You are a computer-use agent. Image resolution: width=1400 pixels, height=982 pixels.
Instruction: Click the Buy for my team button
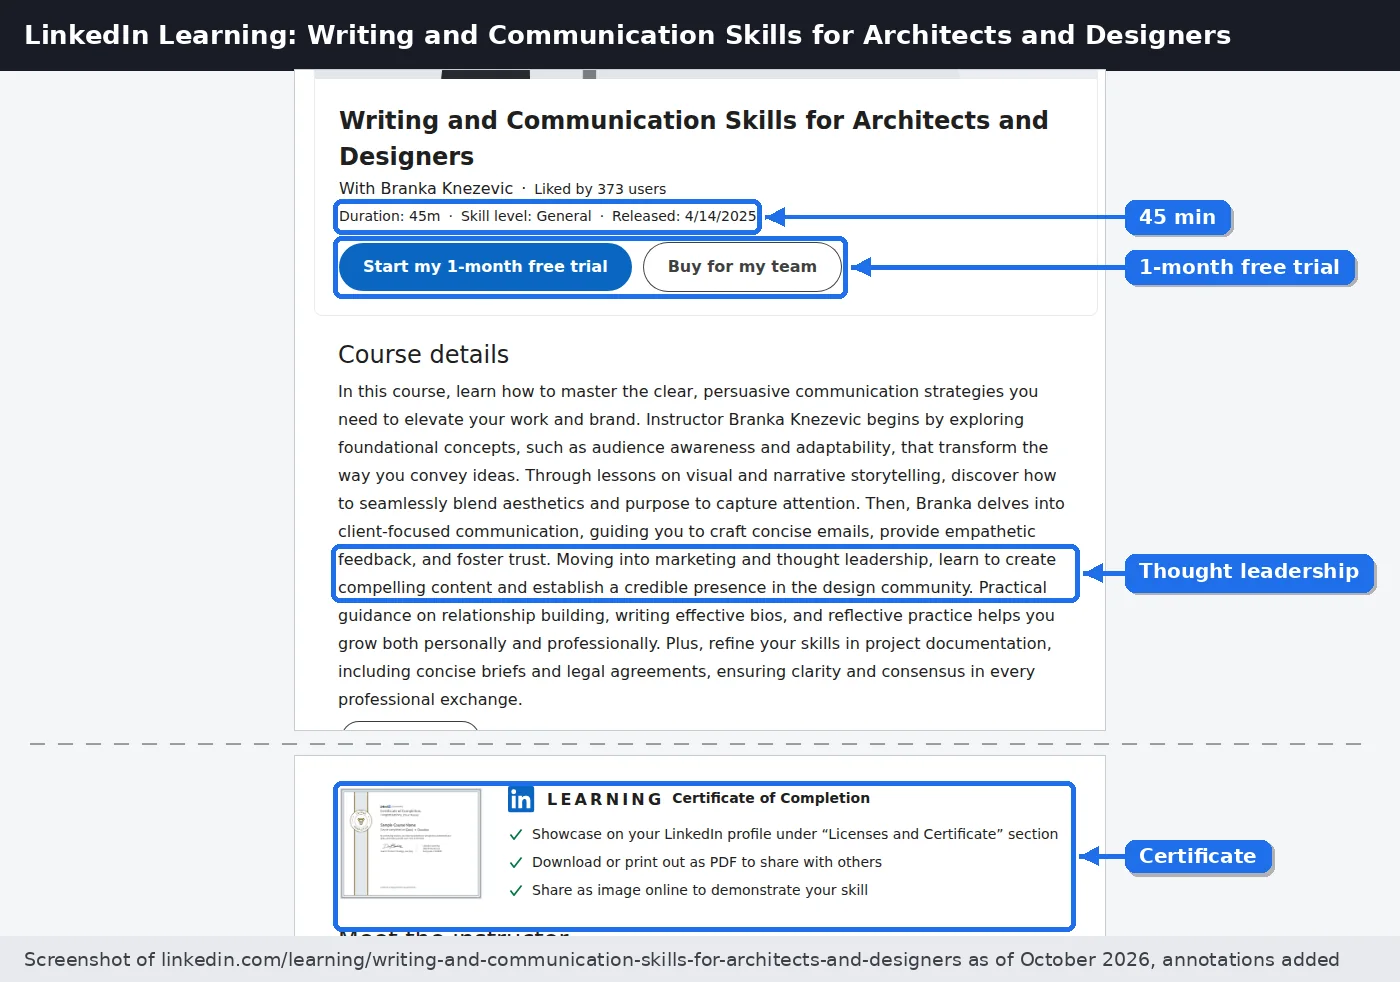click(742, 267)
